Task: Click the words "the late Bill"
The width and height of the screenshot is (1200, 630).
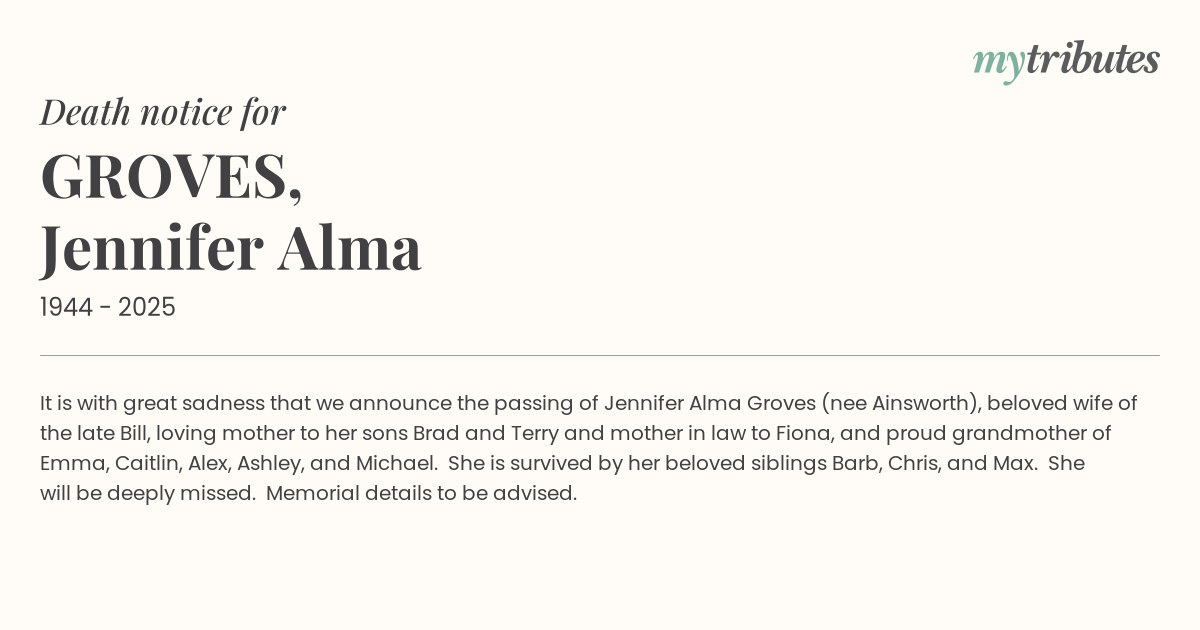Action: pos(94,433)
